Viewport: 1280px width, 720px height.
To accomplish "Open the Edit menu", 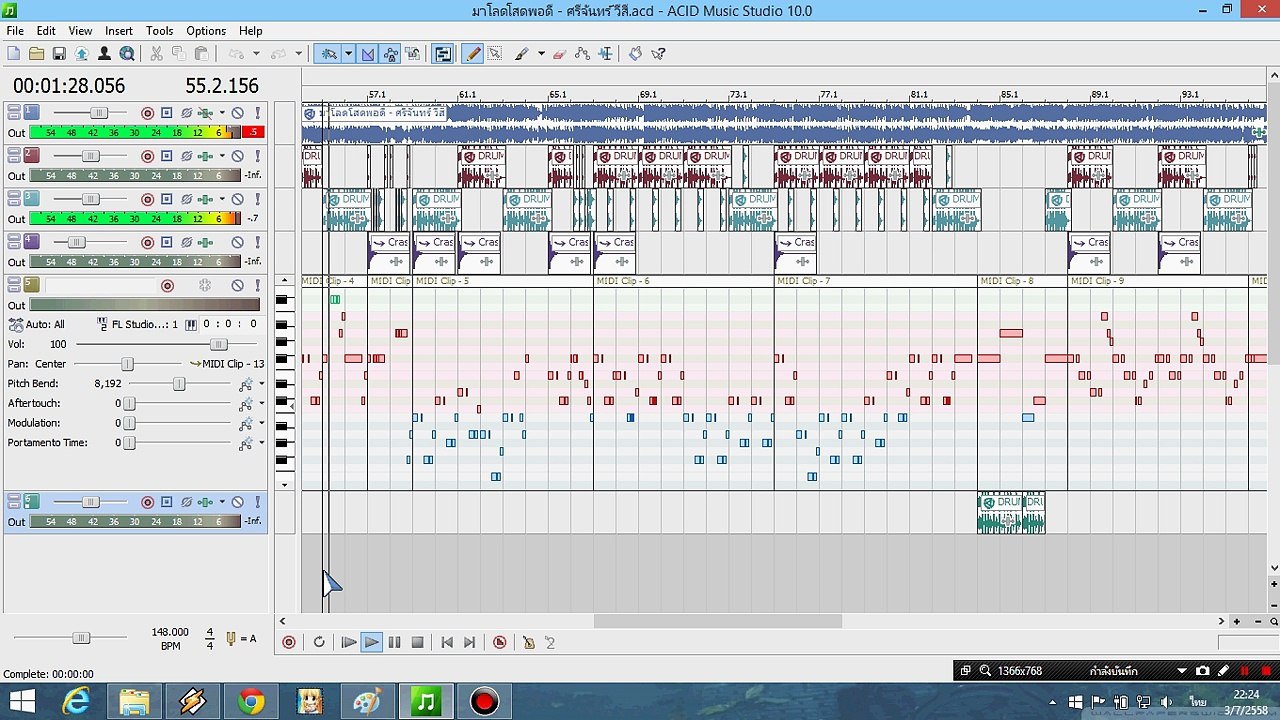I will (46, 31).
